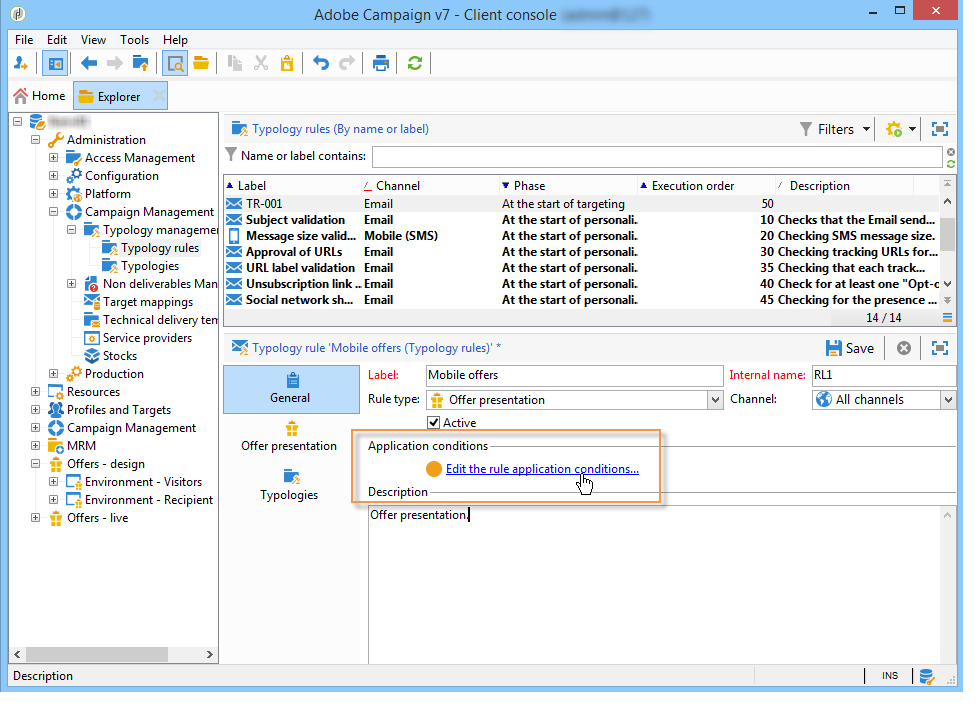Open the File menu
The image size is (980, 709).
[24, 39]
